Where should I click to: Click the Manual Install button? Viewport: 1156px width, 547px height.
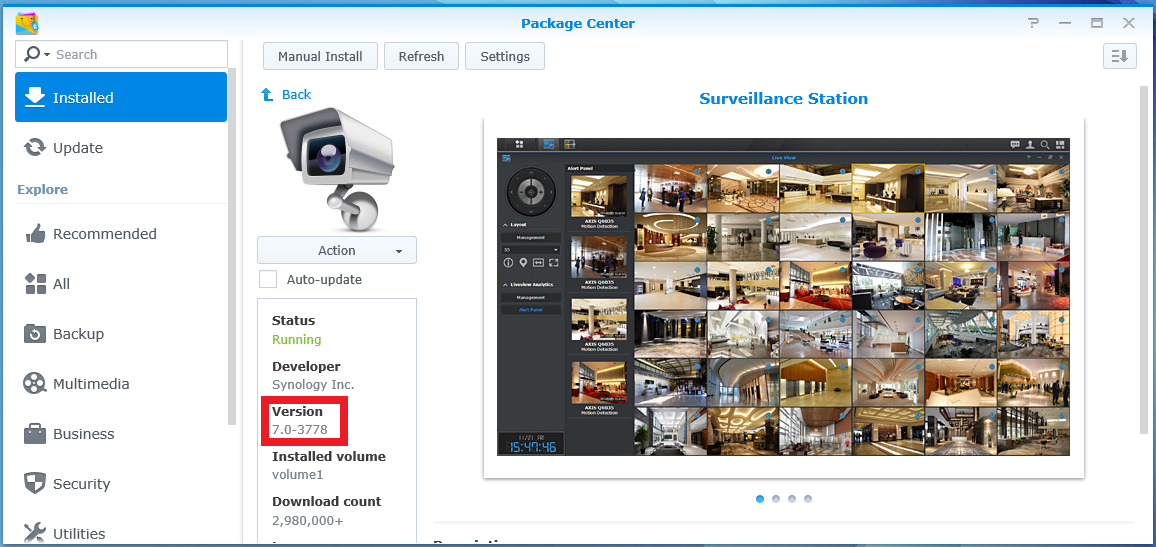click(x=320, y=56)
